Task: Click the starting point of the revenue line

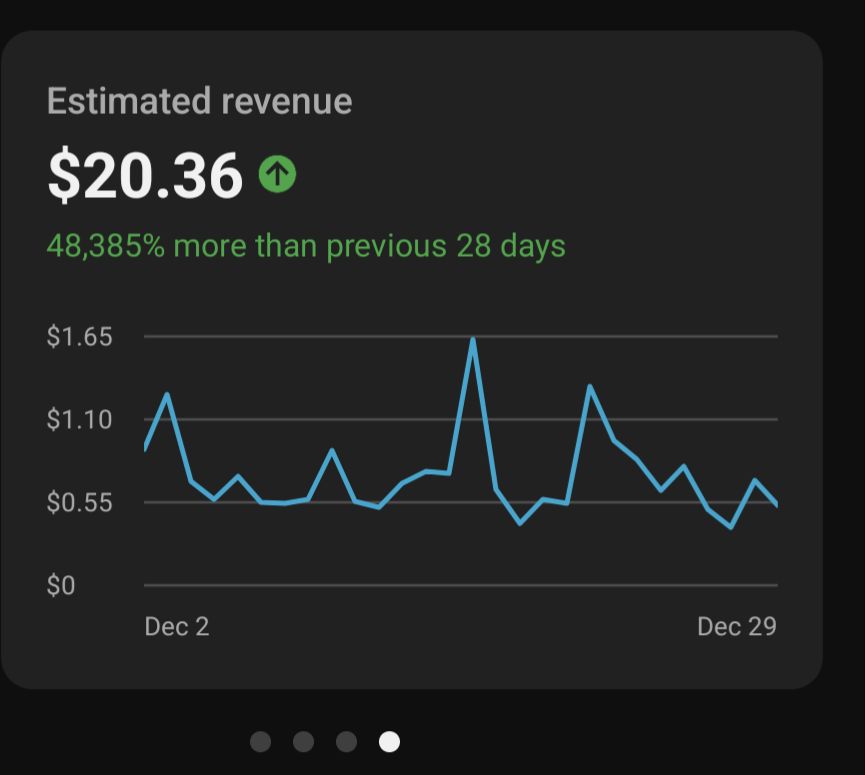Action: coord(146,449)
